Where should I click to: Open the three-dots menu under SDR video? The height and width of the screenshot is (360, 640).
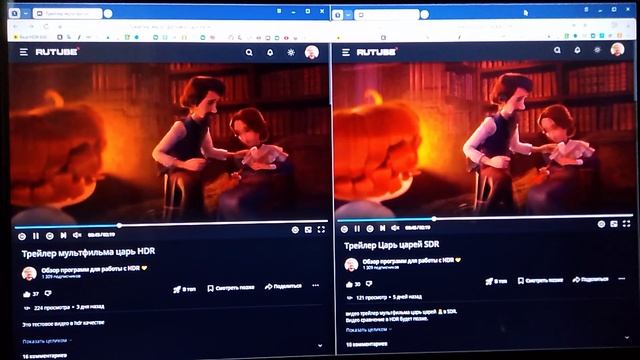click(x=622, y=278)
